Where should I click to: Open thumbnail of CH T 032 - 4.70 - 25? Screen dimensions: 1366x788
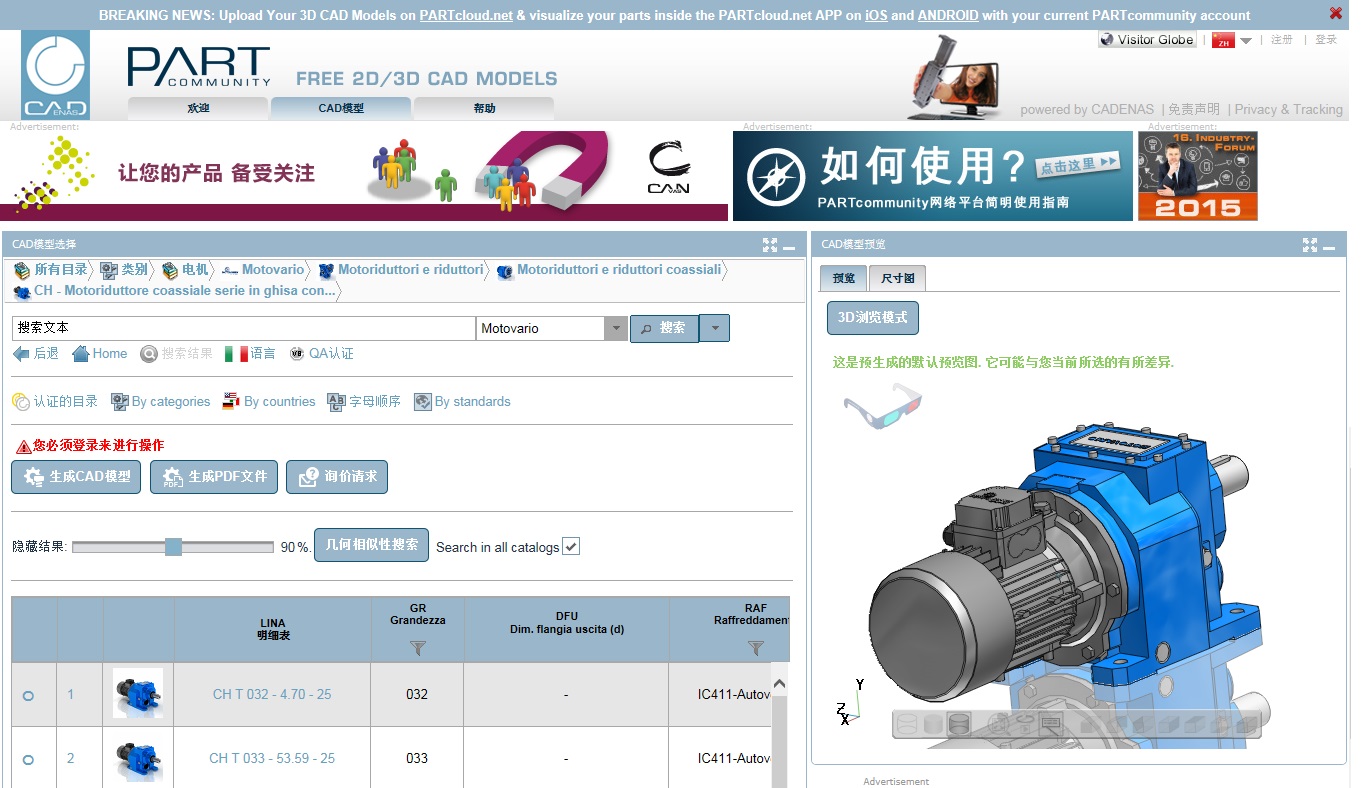coord(138,693)
